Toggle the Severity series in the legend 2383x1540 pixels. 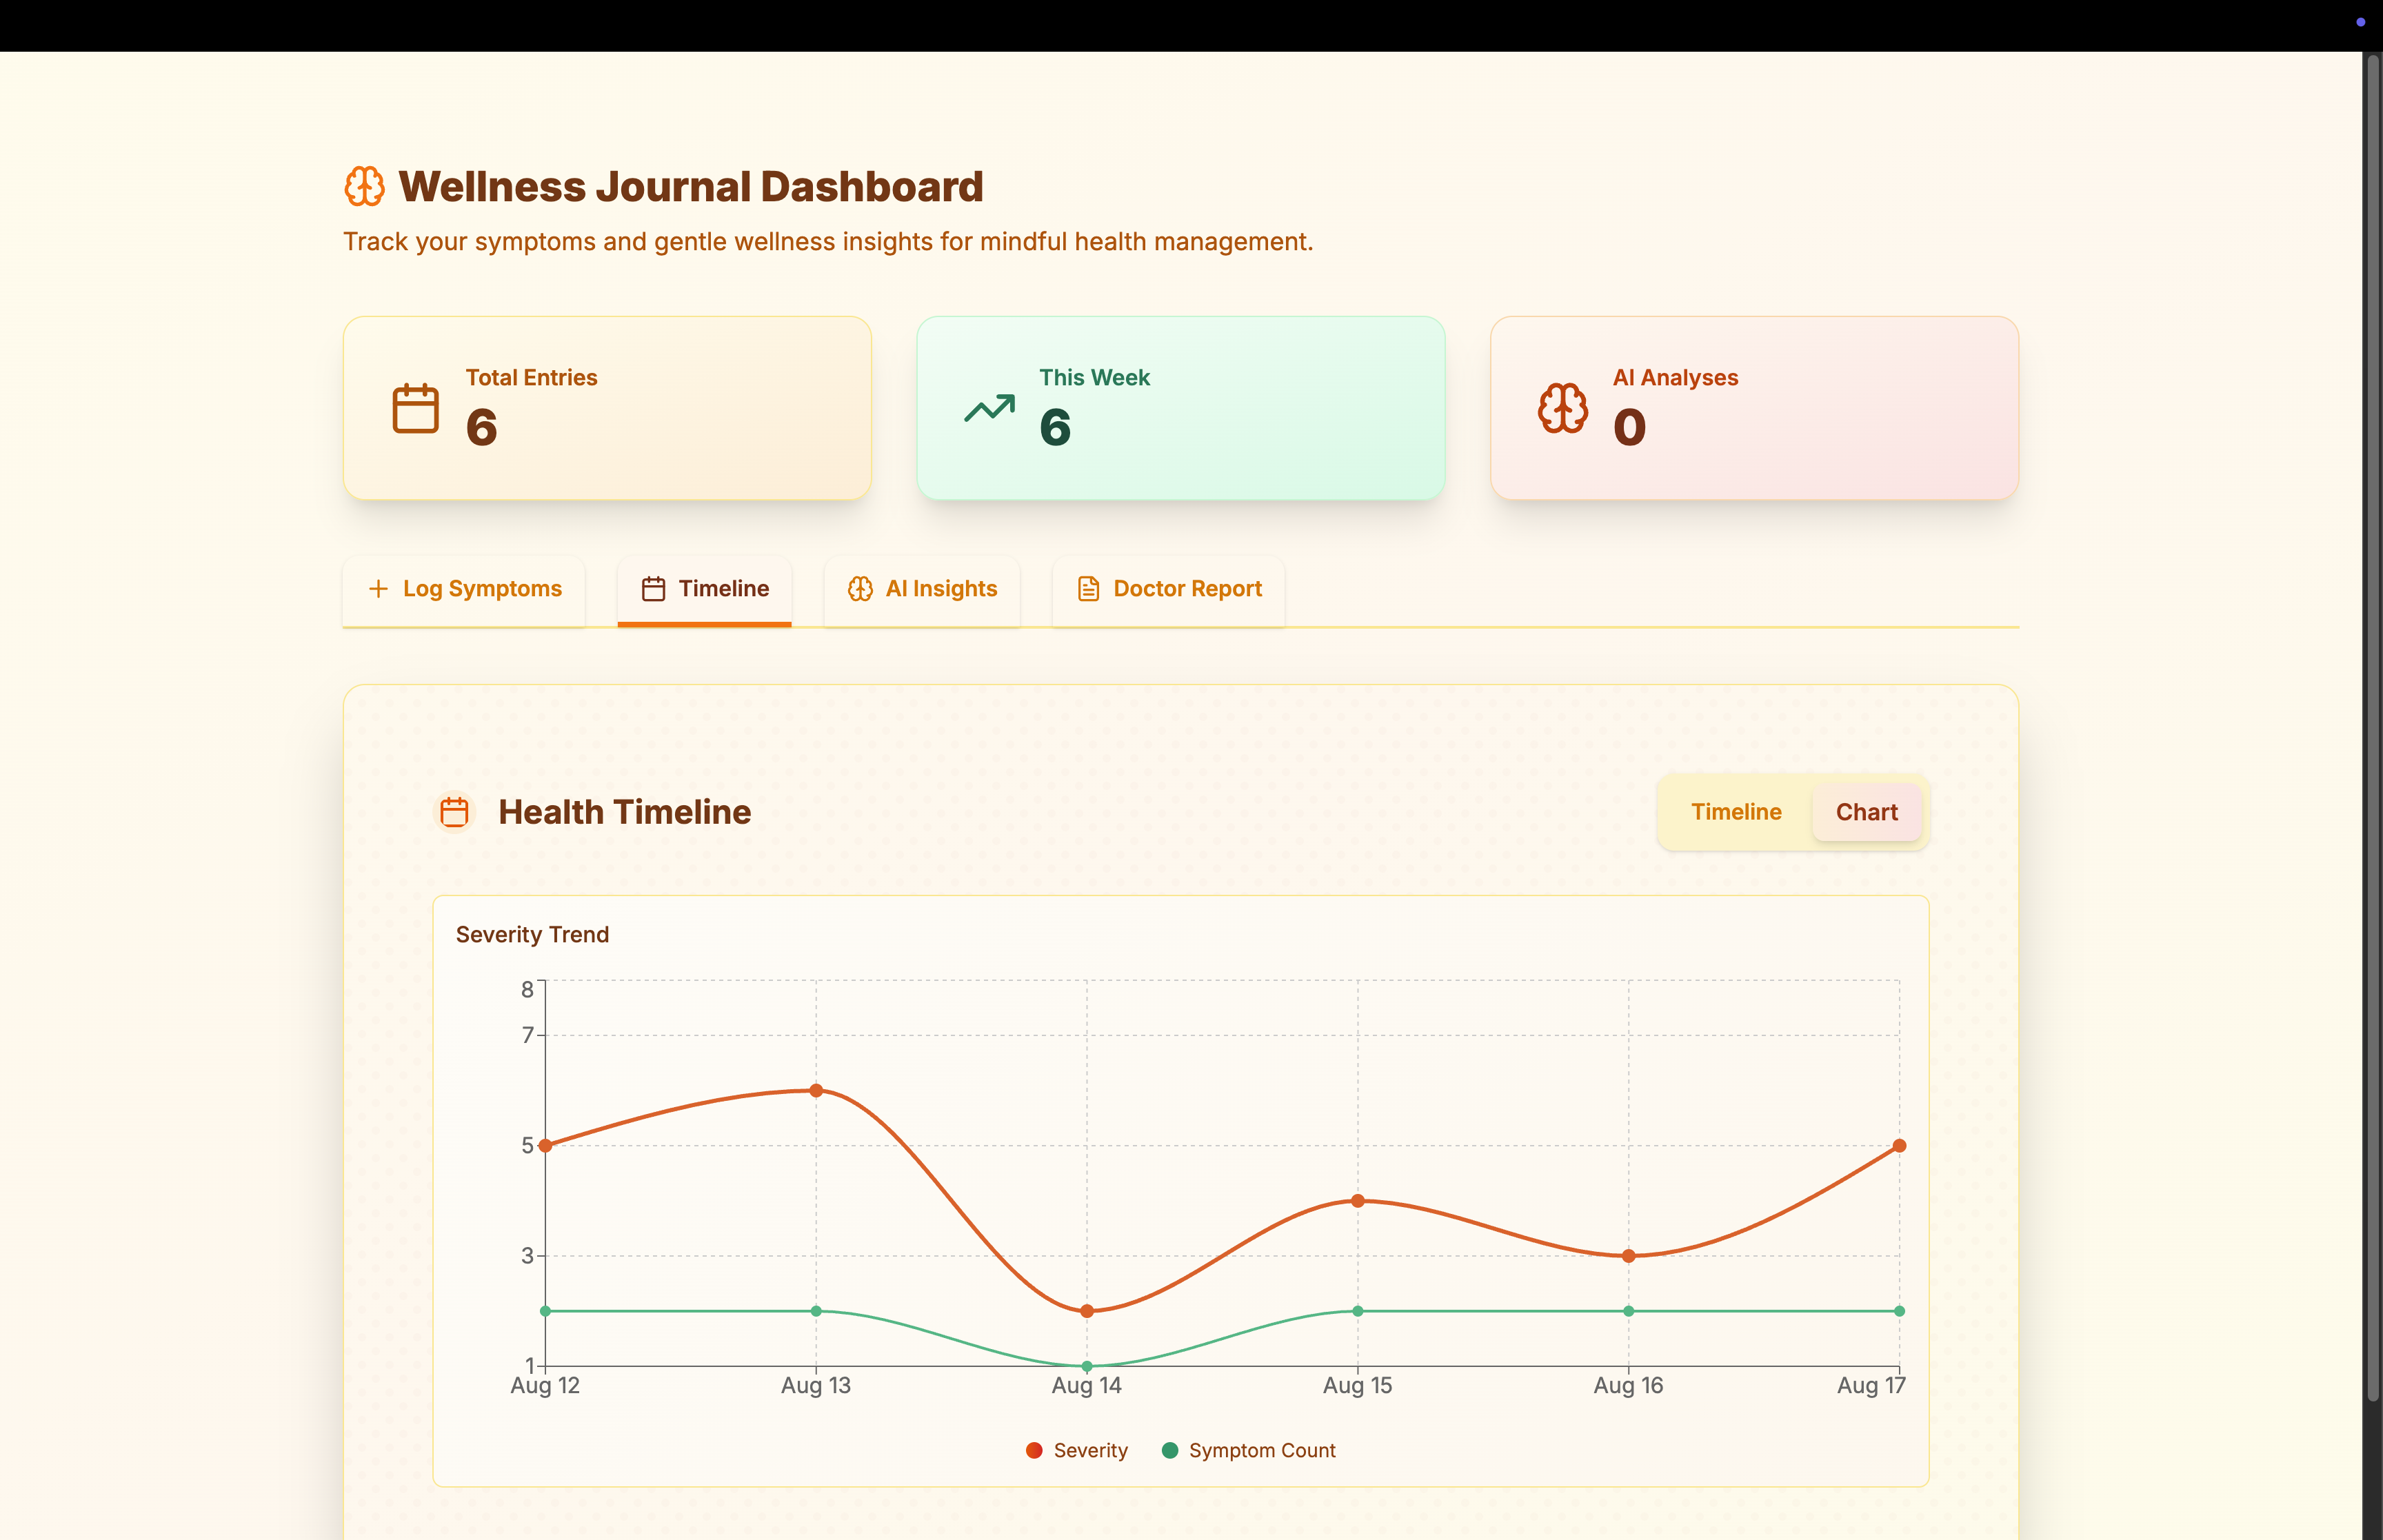[x=1077, y=1450]
